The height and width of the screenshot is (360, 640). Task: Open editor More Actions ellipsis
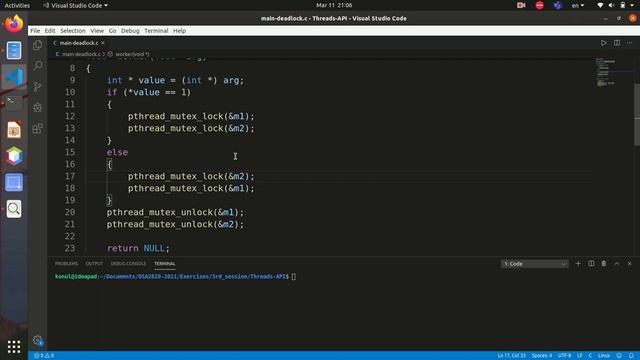629,43
